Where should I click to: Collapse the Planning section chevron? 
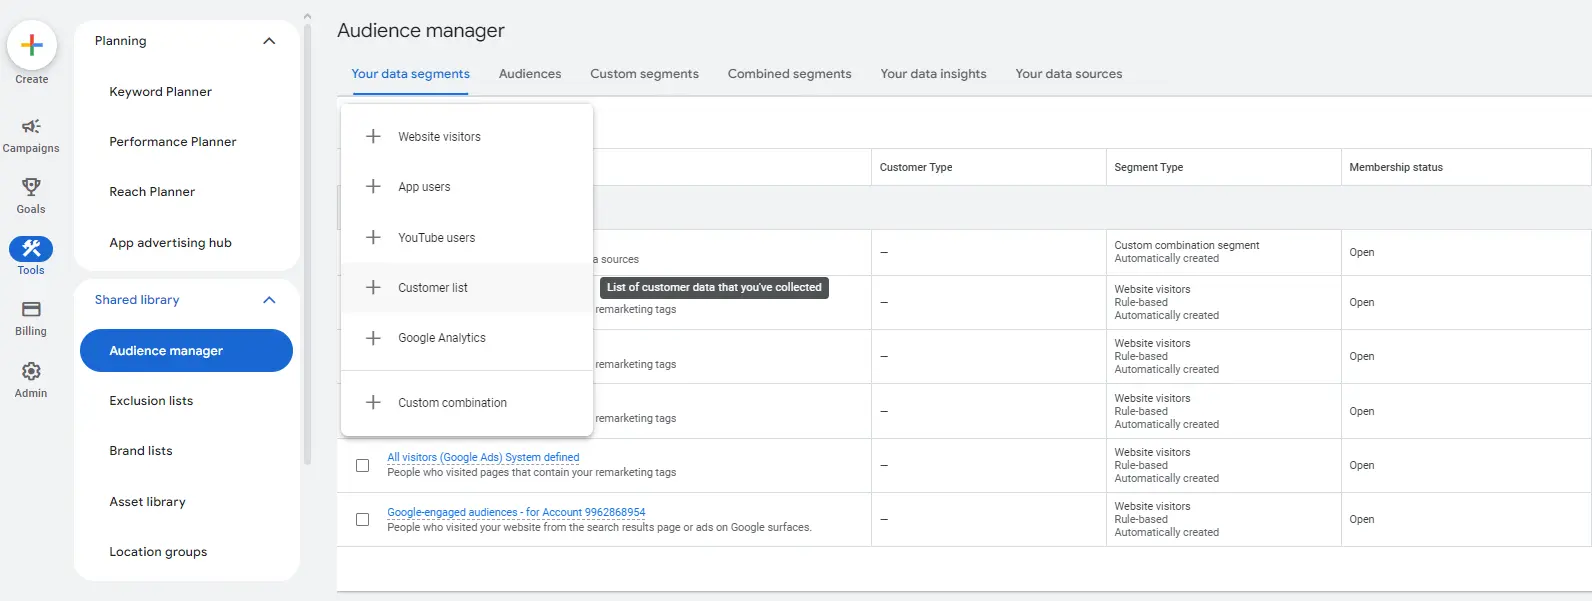pos(269,41)
